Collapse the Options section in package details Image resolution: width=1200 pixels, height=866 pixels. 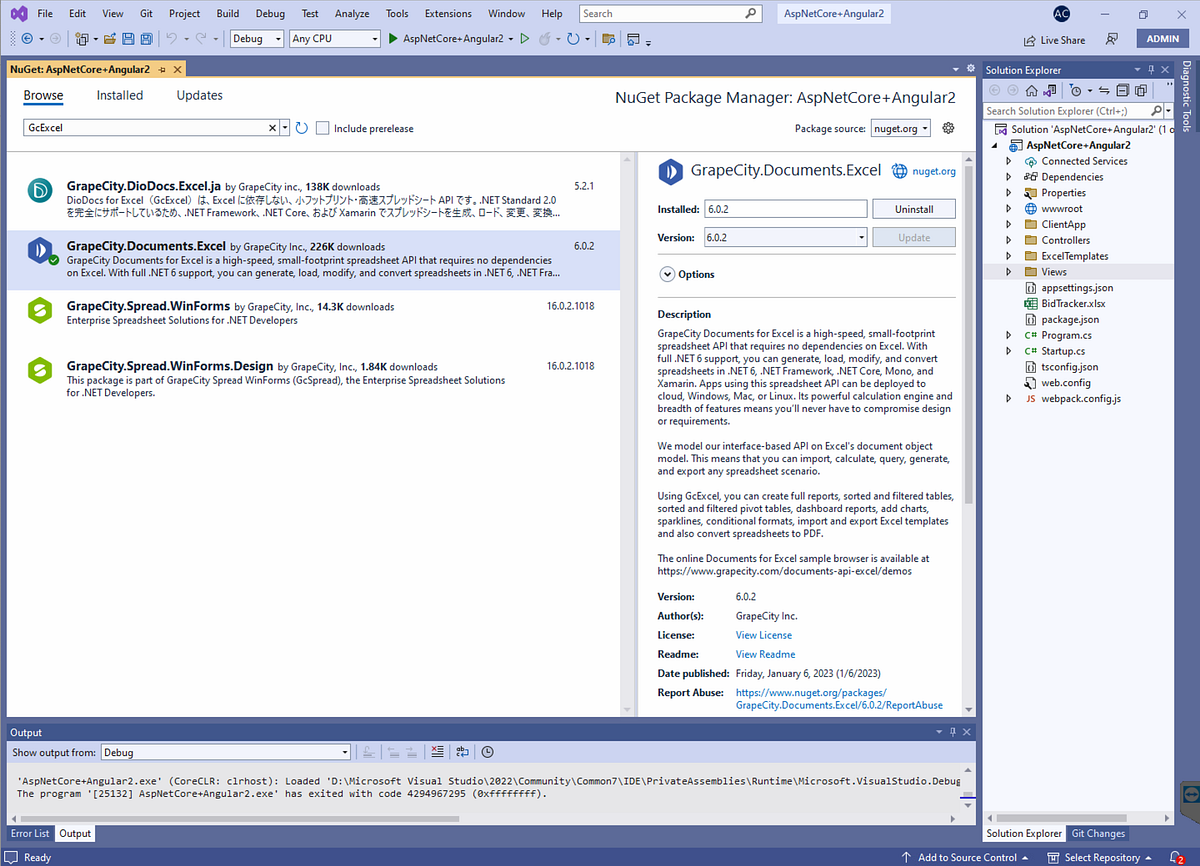tap(666, 274)
